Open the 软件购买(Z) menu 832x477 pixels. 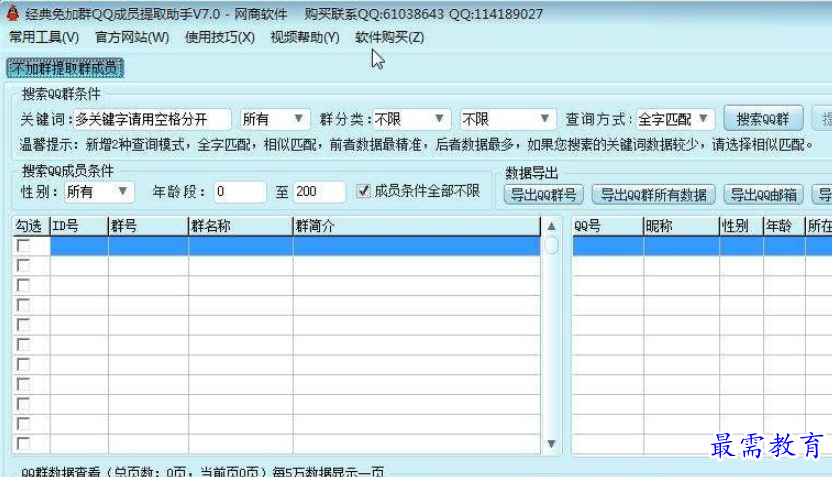tap(389, 37)
